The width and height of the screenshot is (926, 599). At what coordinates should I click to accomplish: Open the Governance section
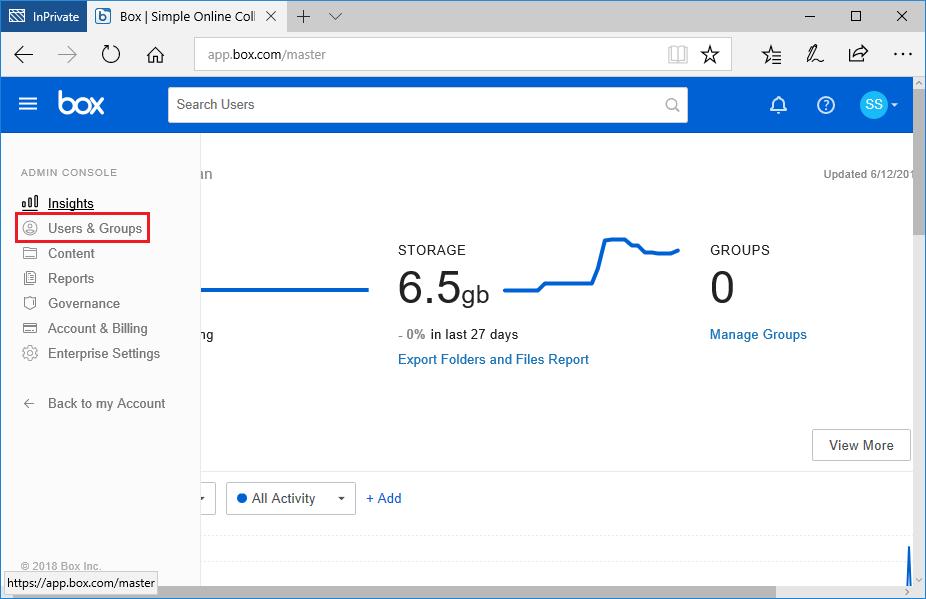(84, 303)
